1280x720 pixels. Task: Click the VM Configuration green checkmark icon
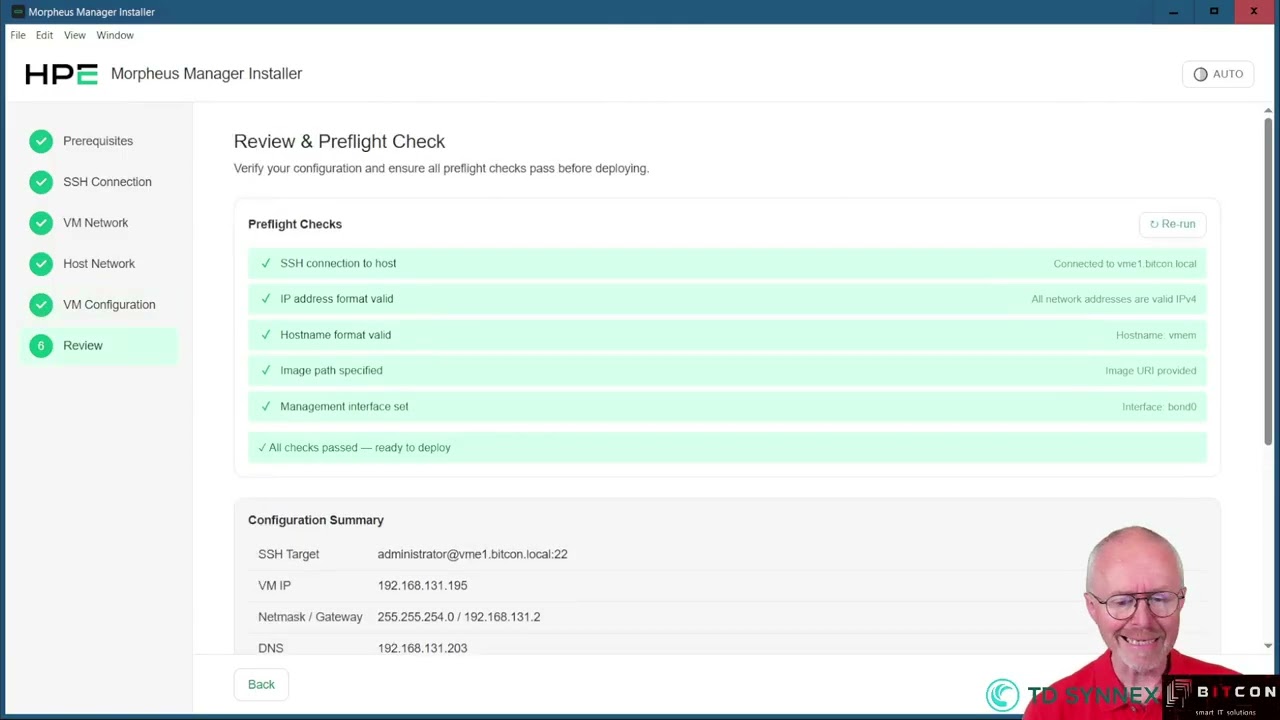tap(41, 305)
